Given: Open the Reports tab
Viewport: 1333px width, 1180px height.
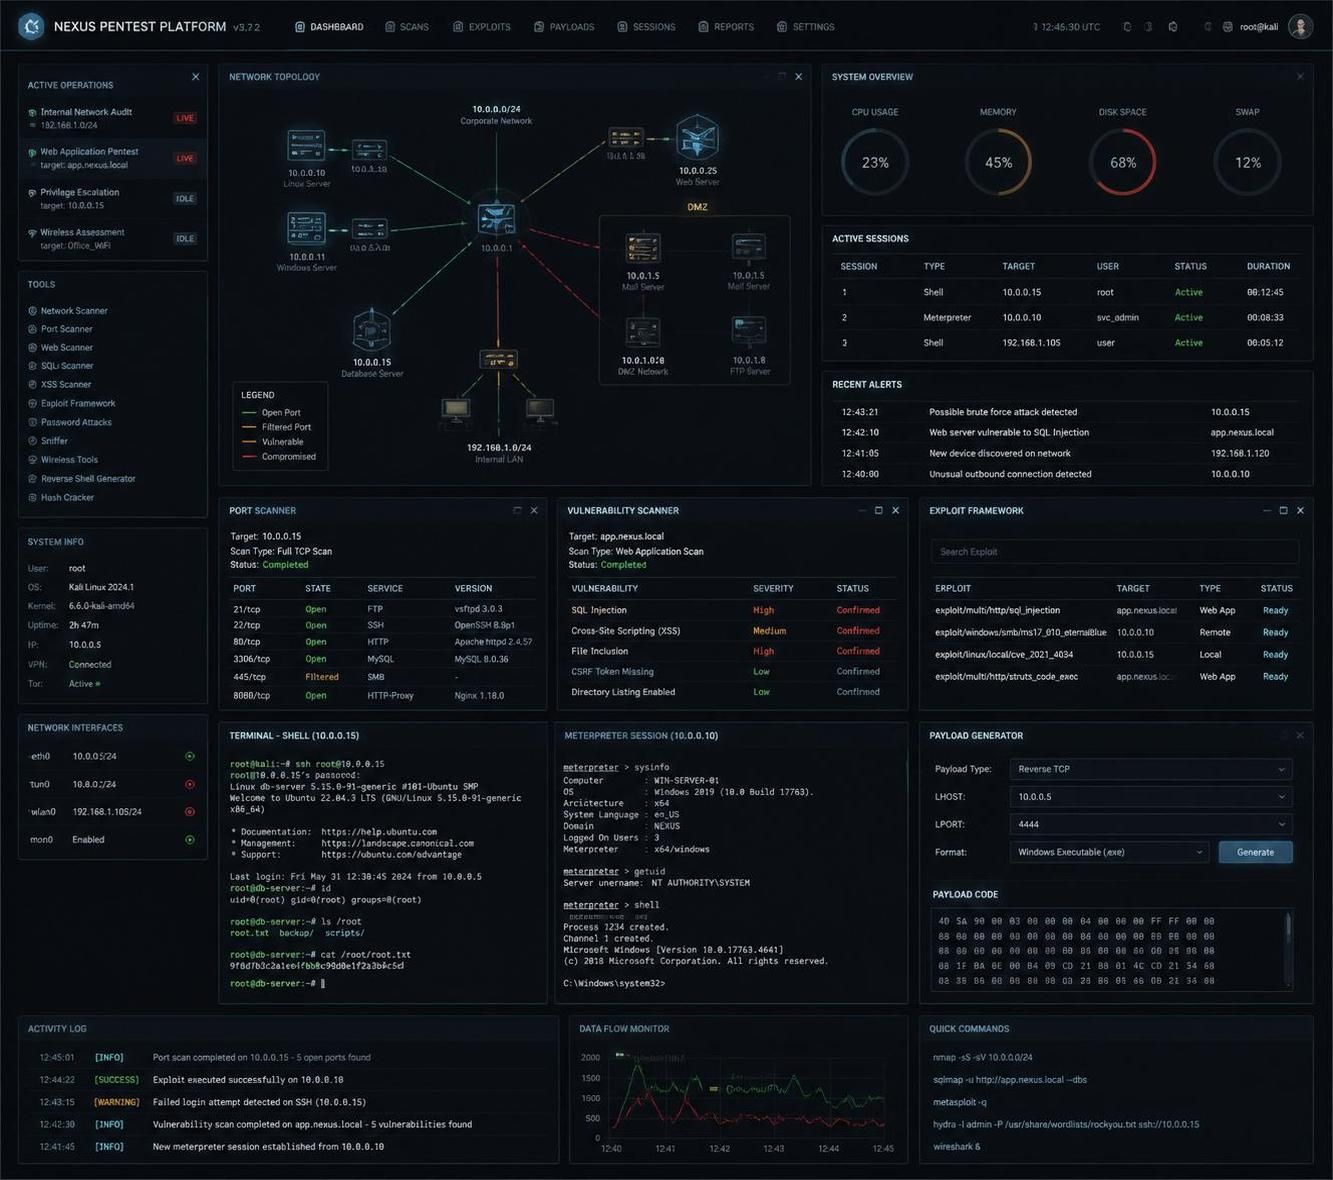Looking at the screenshot, I should pos(726,27).
